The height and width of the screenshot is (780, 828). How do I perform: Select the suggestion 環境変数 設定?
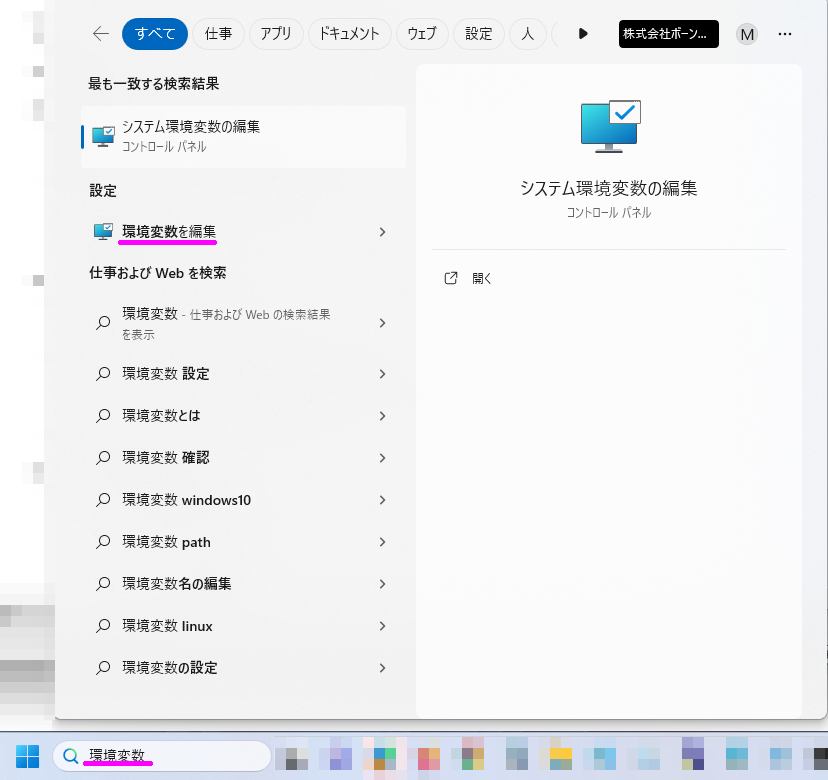point(243,374)
